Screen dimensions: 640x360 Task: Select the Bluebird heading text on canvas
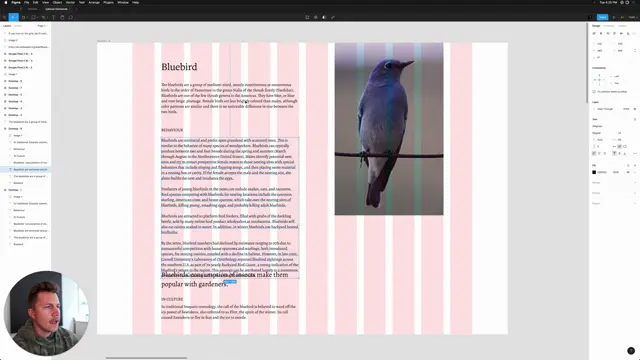click(179, 67)
